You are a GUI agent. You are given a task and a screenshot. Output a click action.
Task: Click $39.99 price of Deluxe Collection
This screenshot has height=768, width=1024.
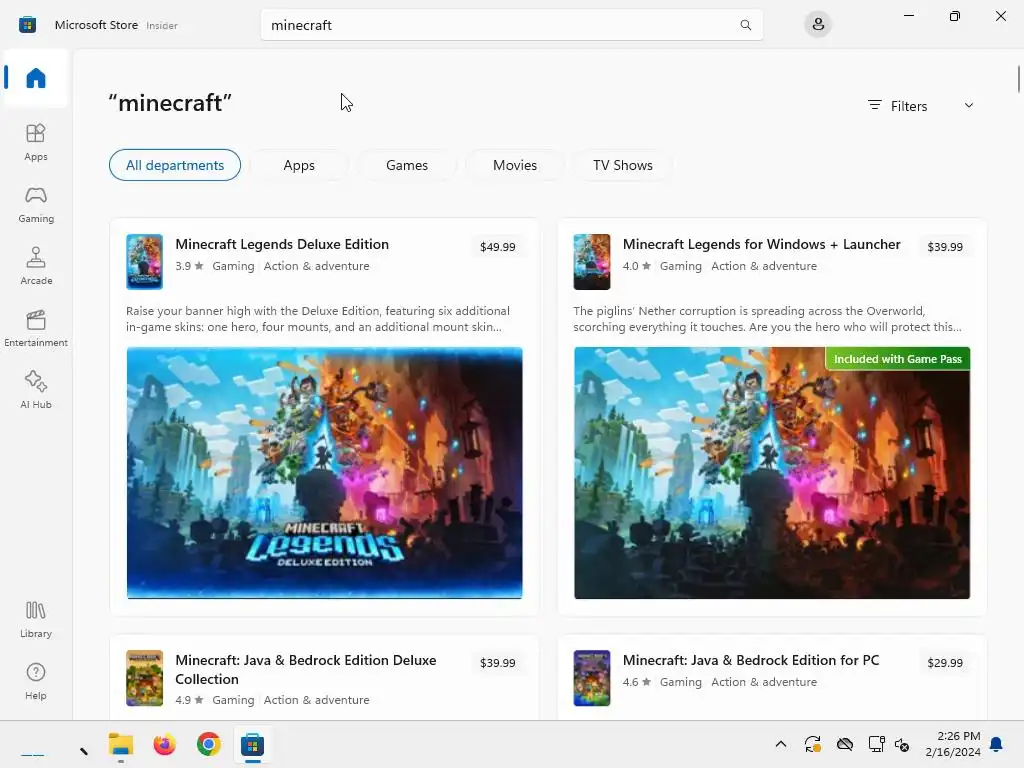[x=498, y=663]
